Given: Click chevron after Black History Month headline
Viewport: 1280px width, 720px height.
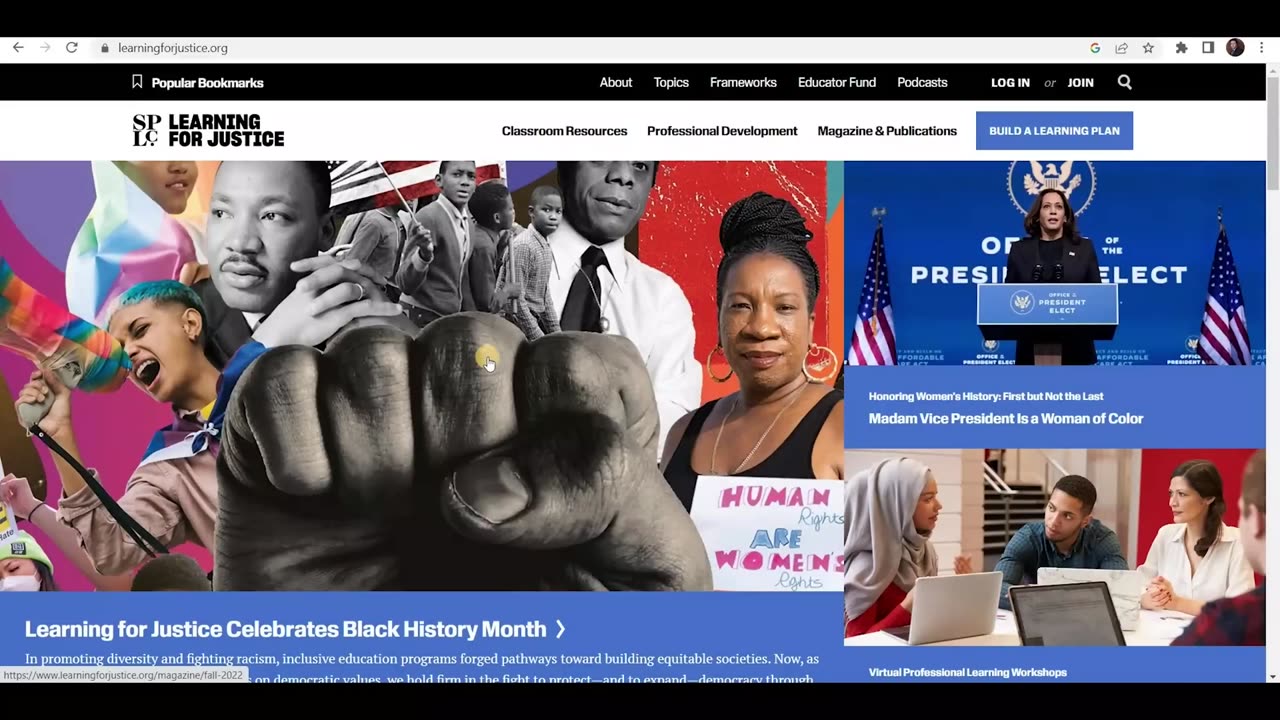Looking at the screenshot, I should 560,629.
